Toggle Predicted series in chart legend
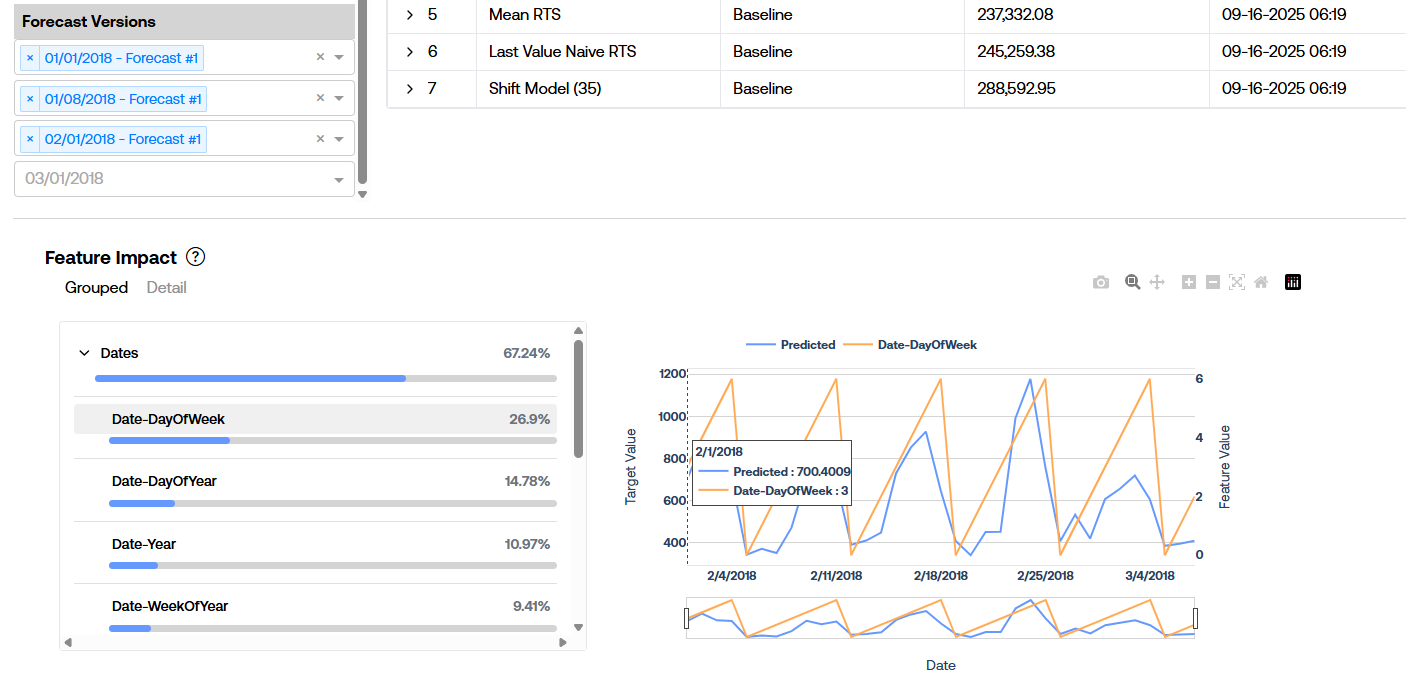This screenshot has width=1406, height=685. coord(791,345)
